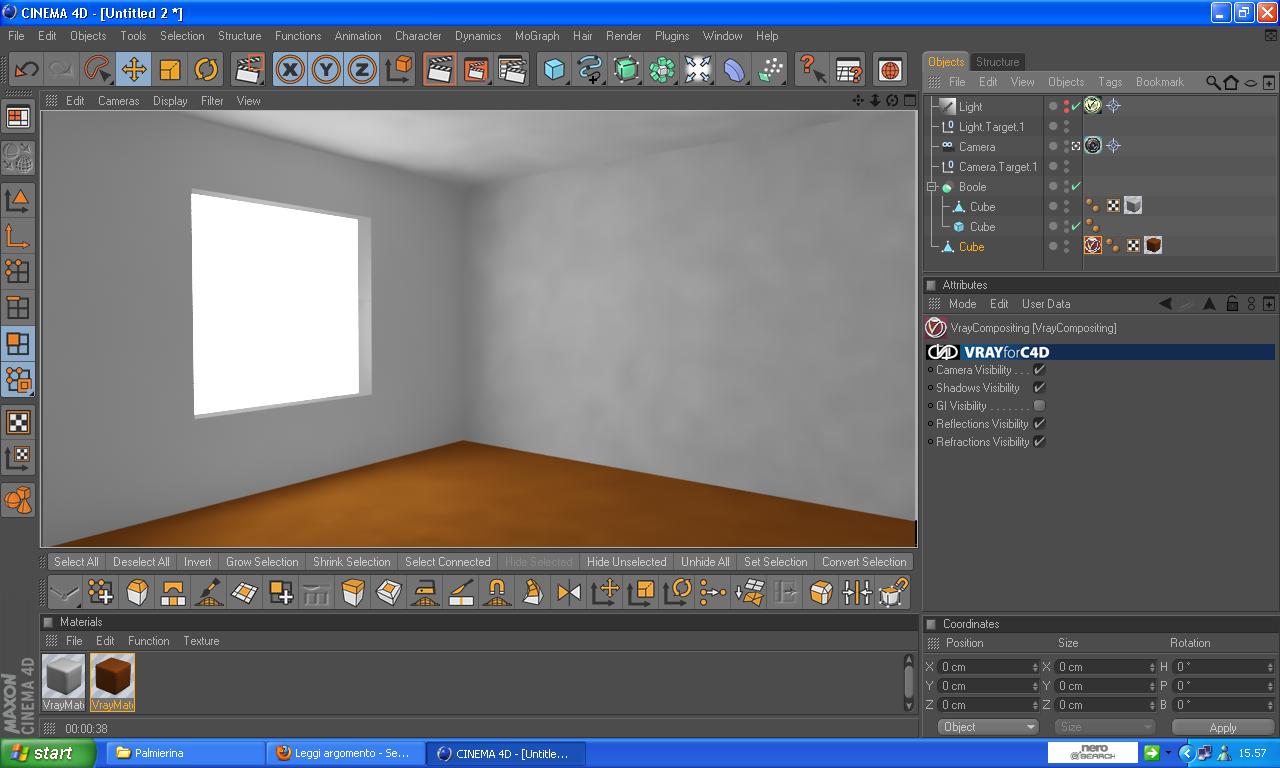Image resolution: width=1280 pixels, height=768 pixels.
Task: Collapse the Boole object tree
Action: [932, 187]
